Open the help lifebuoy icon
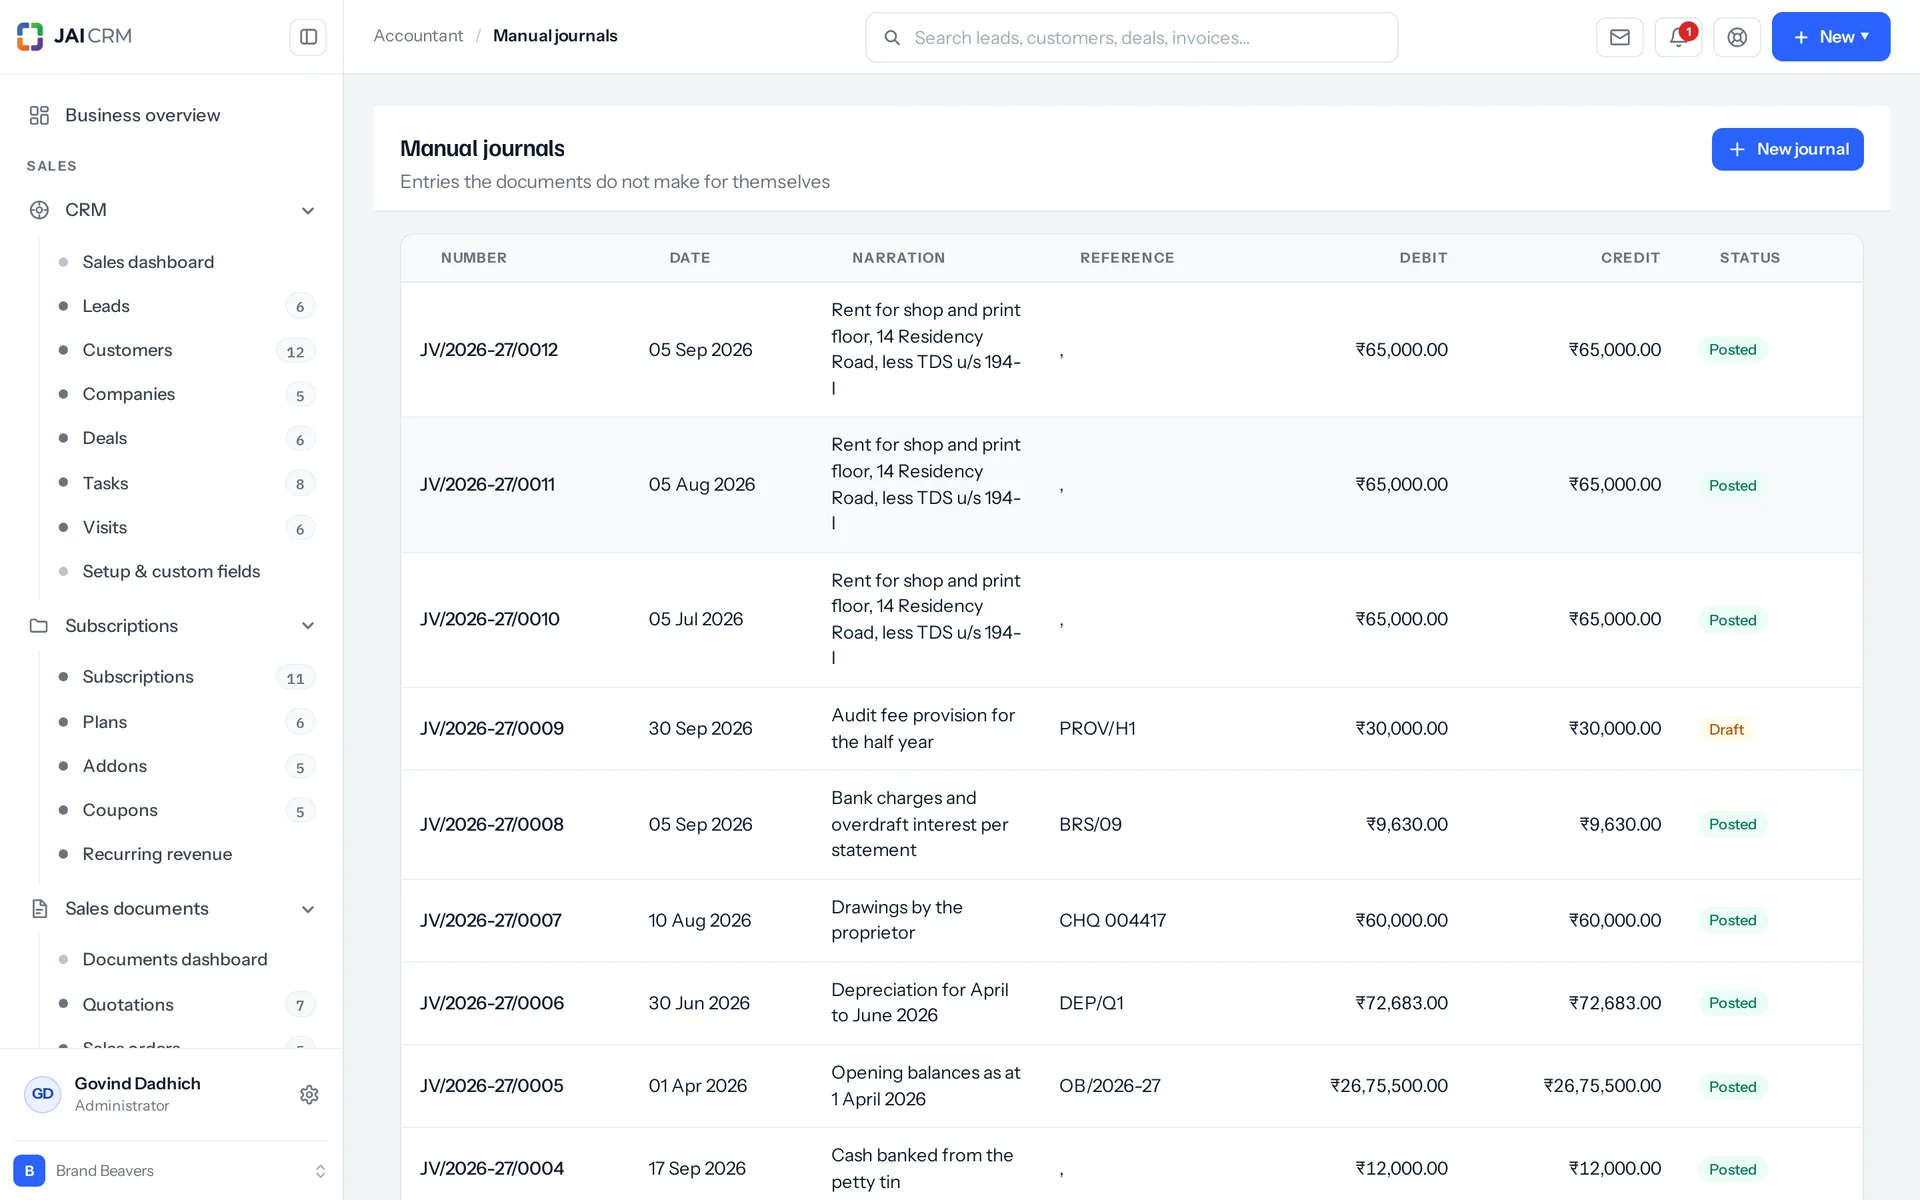Image resolution: width=1920 pixels, height=1200 pixels. (1737, 37)
